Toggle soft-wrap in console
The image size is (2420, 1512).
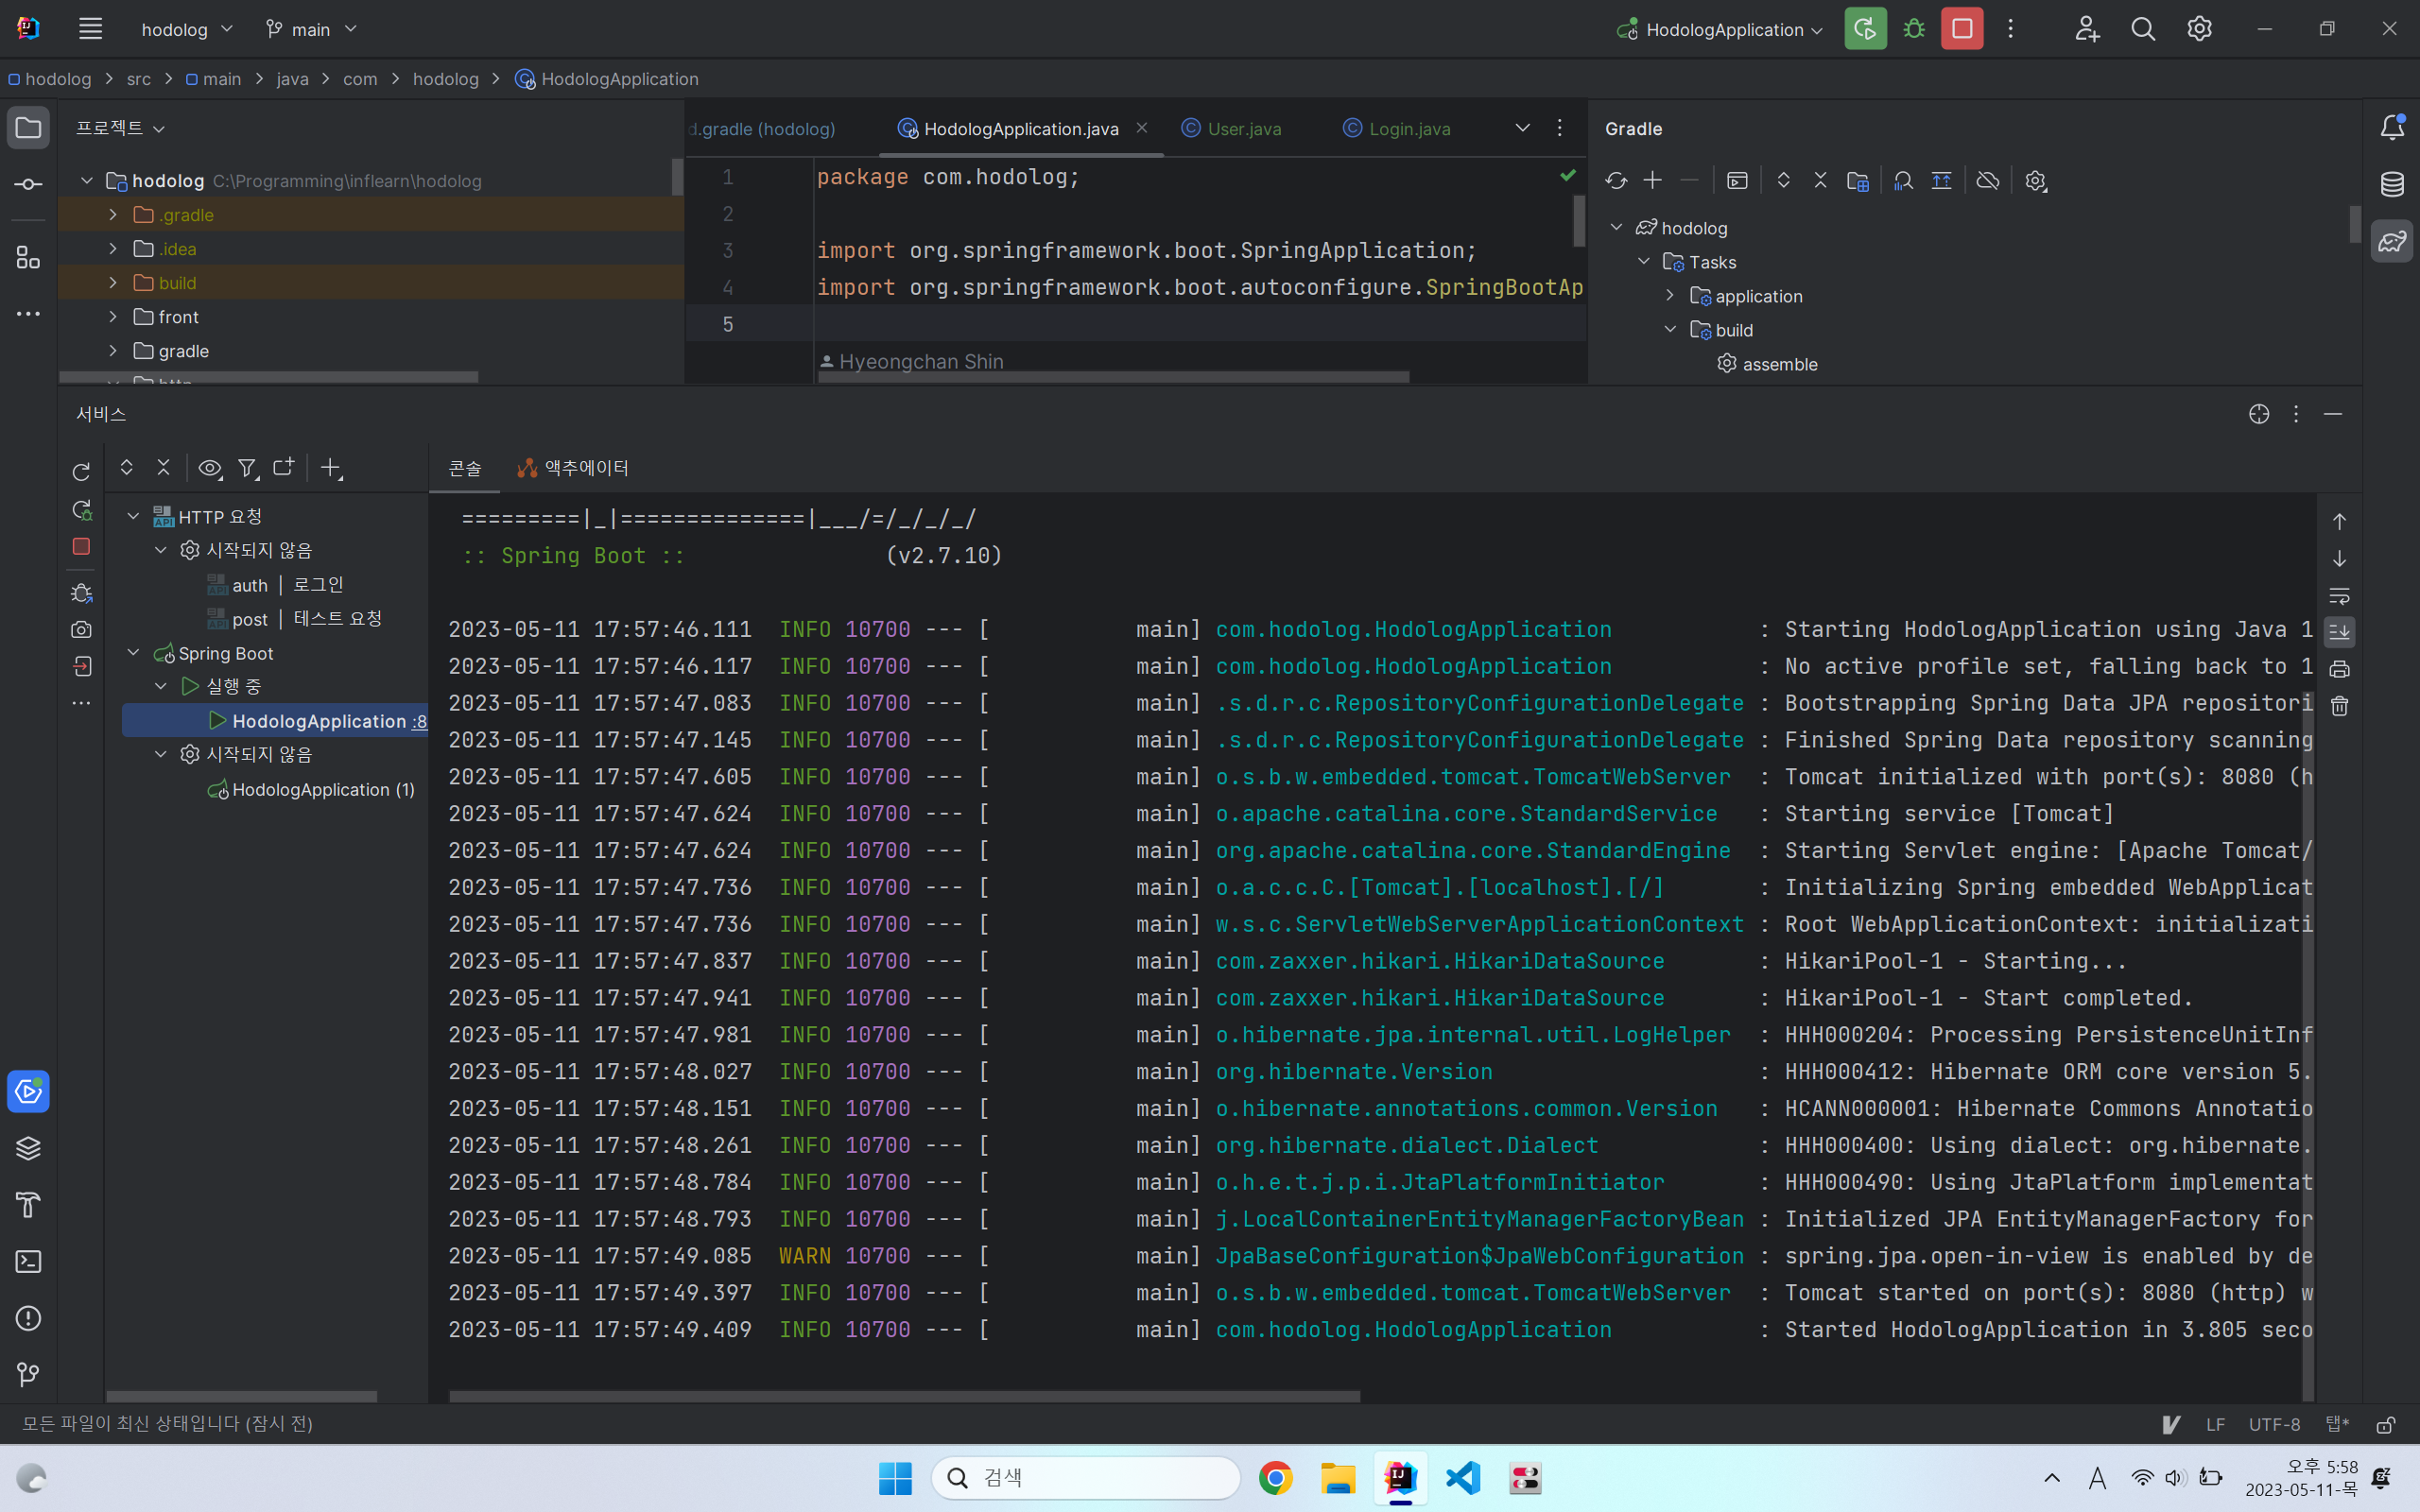point(2340,596)
